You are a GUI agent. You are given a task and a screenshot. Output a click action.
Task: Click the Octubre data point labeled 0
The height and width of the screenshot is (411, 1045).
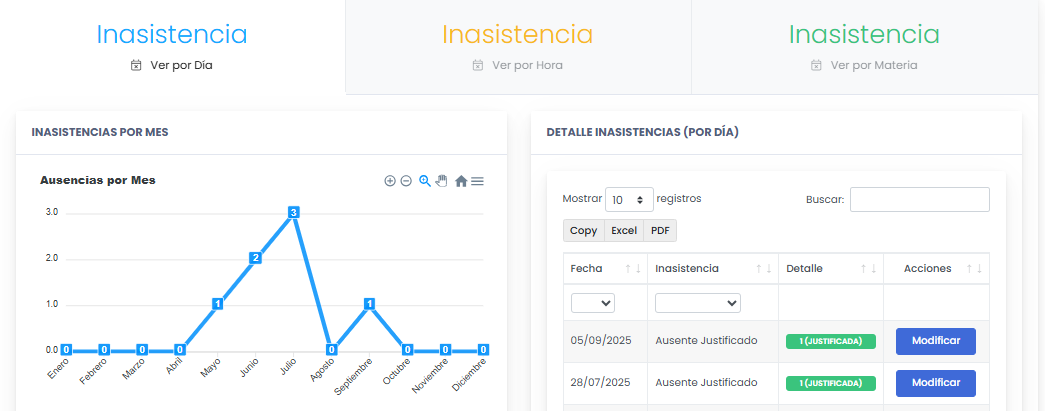[408, 350]
